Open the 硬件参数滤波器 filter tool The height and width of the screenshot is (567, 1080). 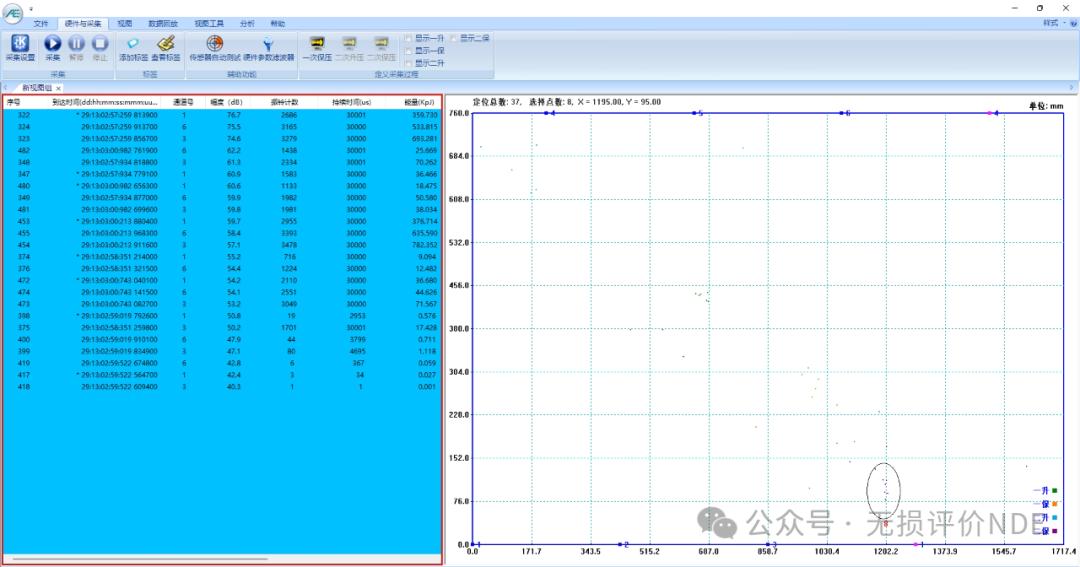(x=268, y=47)
